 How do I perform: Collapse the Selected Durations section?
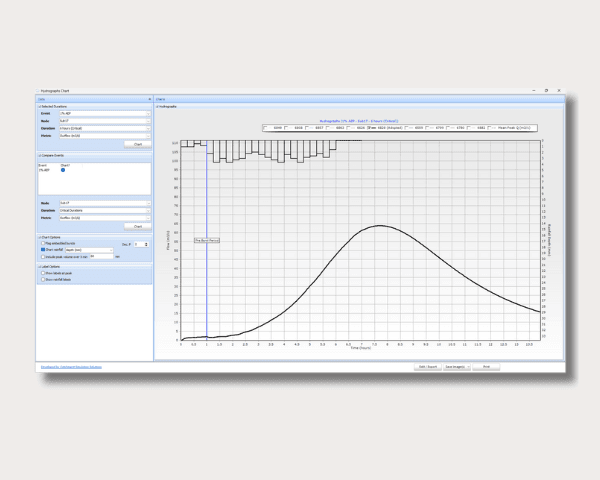pos(40,106)
